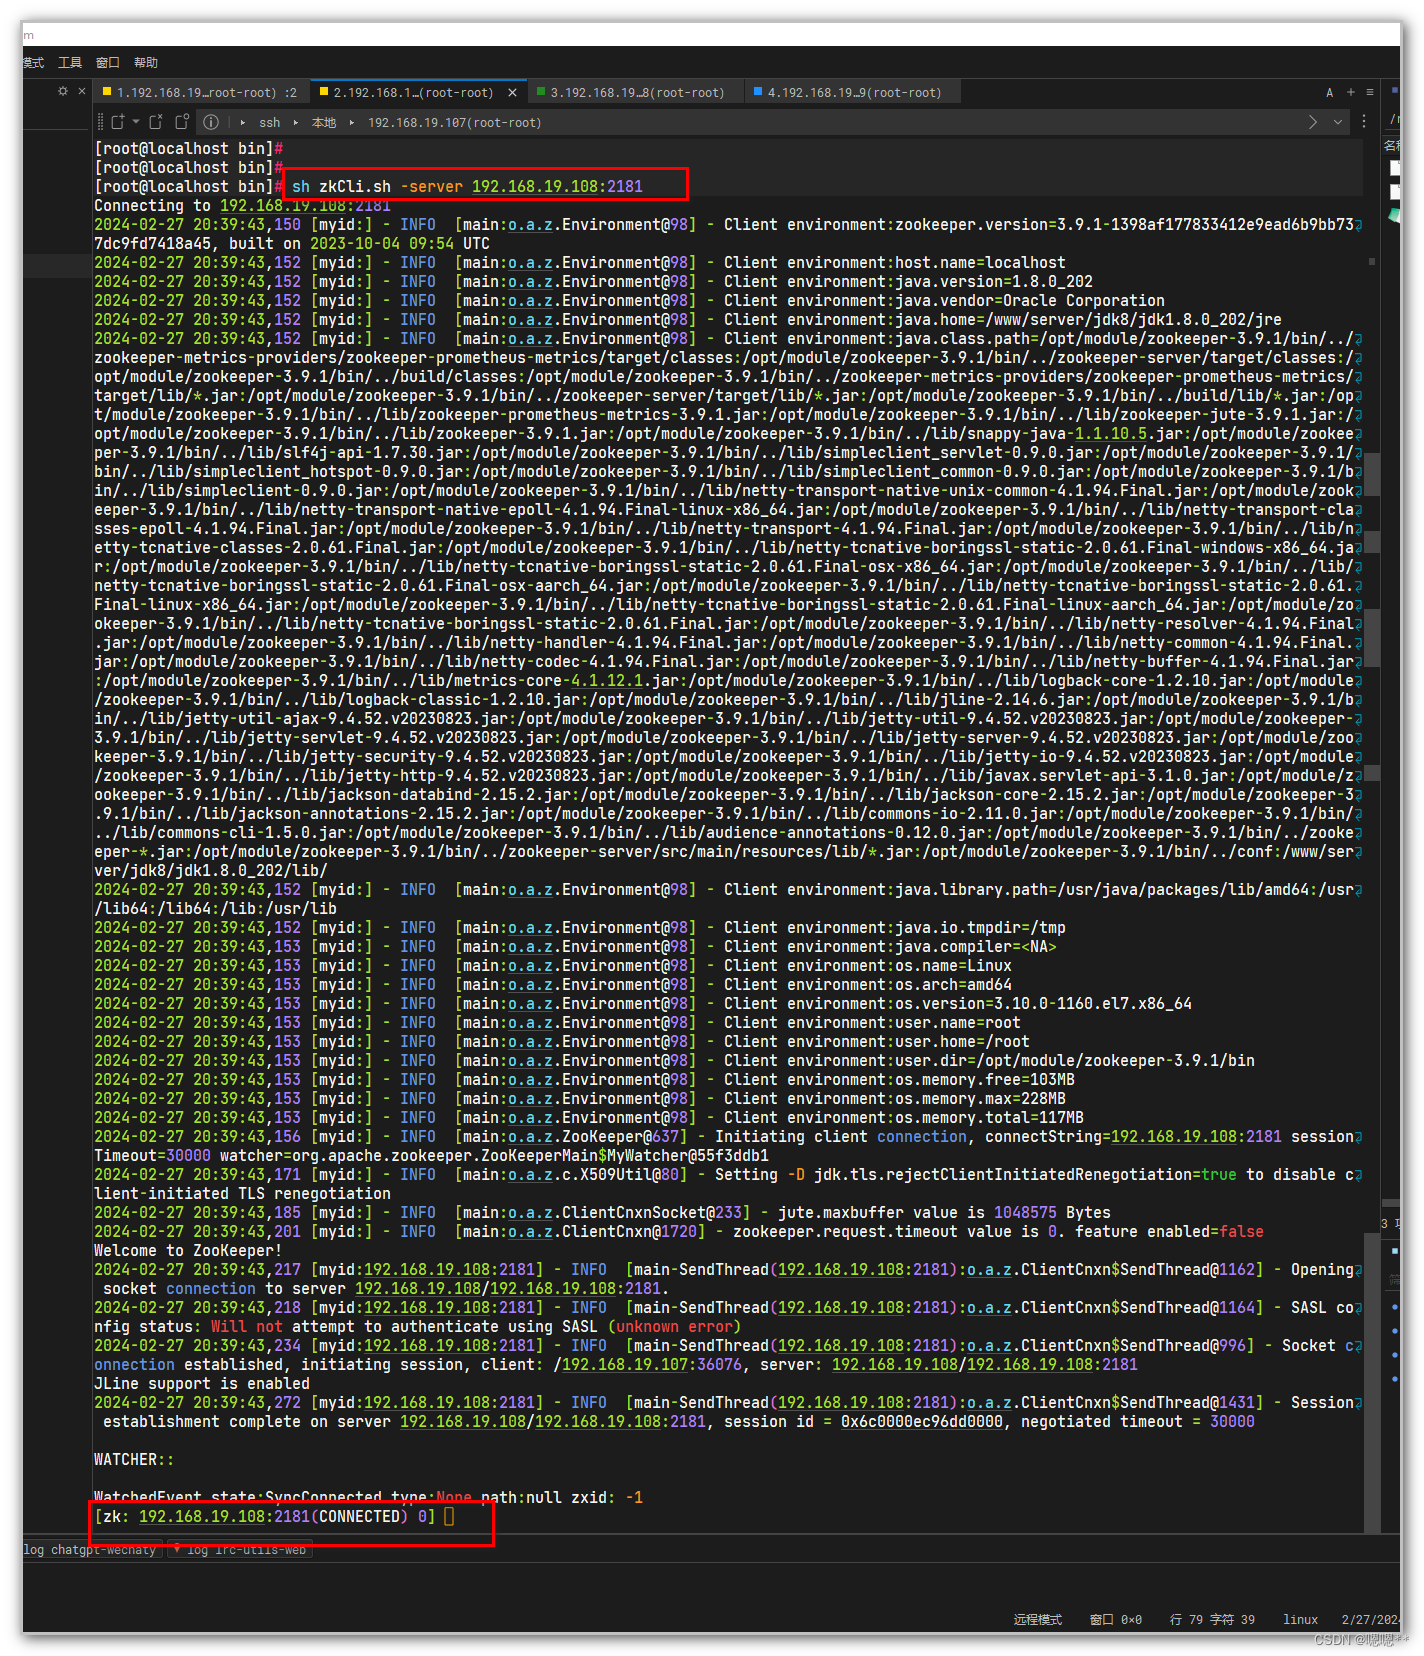This screenshot has height=1656, width=1424.
Task: Click the 远程模式 status bar item
Action: pos(1038,1619)
